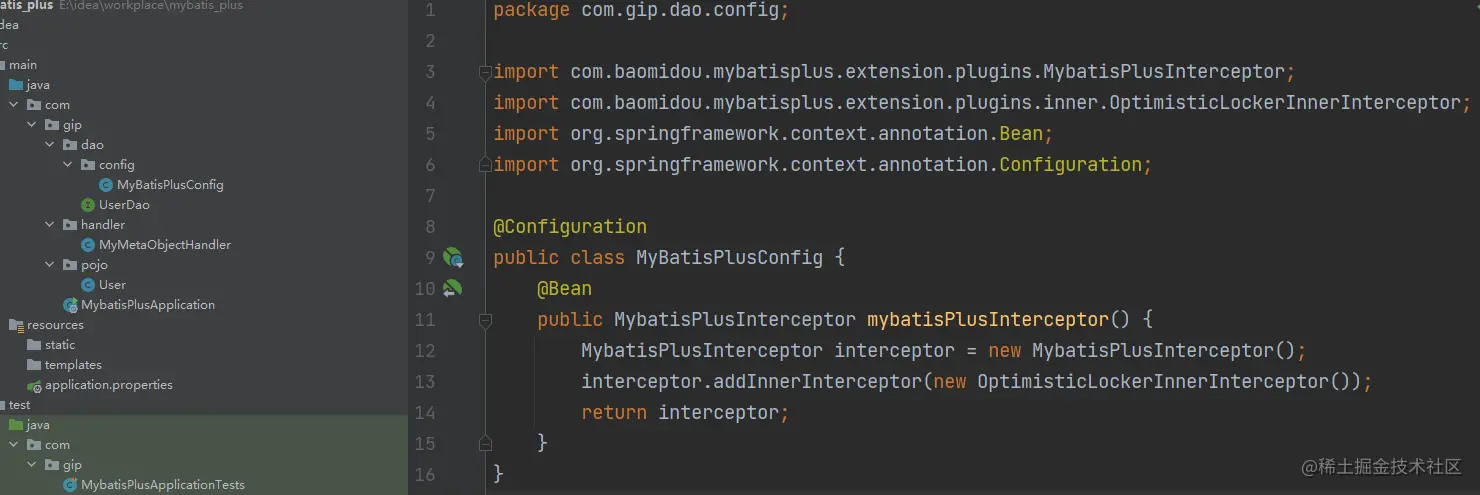Collapse the pojo package node
Image resolution: width=1480 pixels, height=495 pixels.
pos(50,265)
